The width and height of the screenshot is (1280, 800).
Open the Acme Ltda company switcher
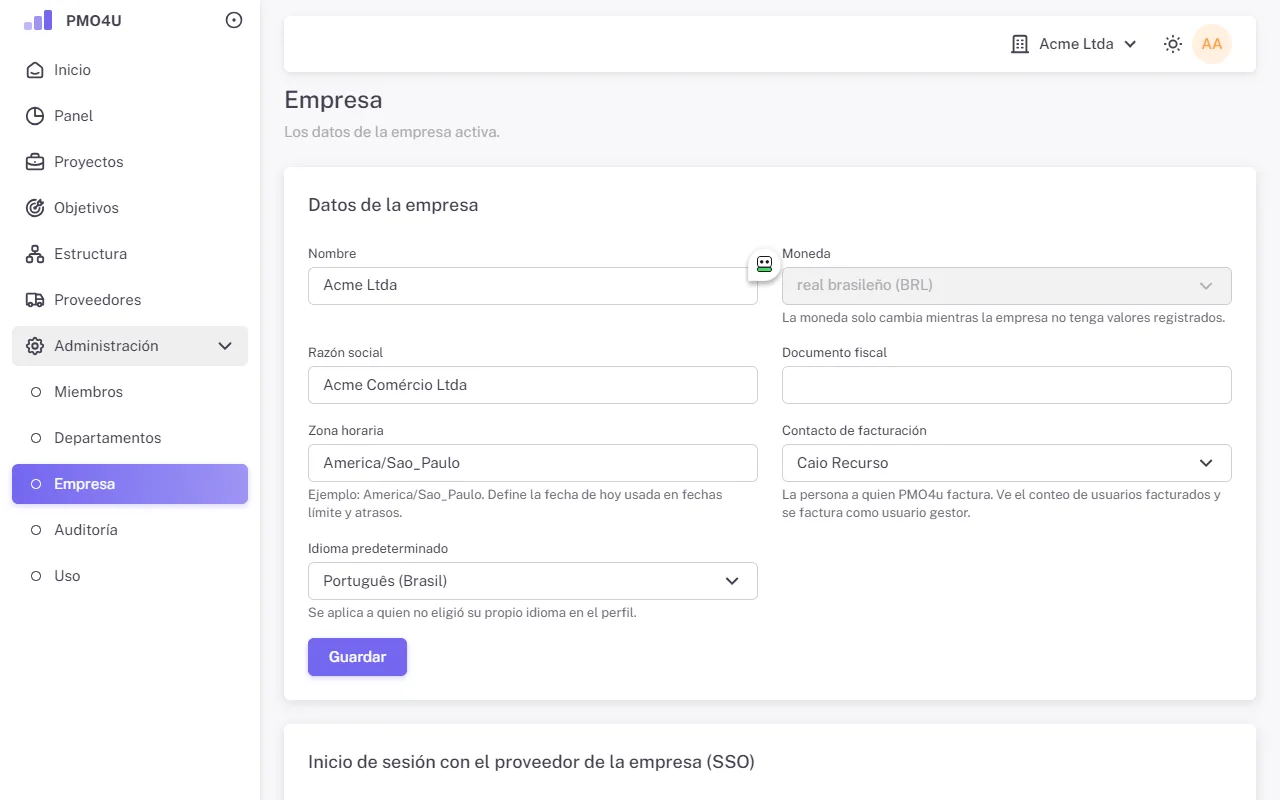[1075, 44]
